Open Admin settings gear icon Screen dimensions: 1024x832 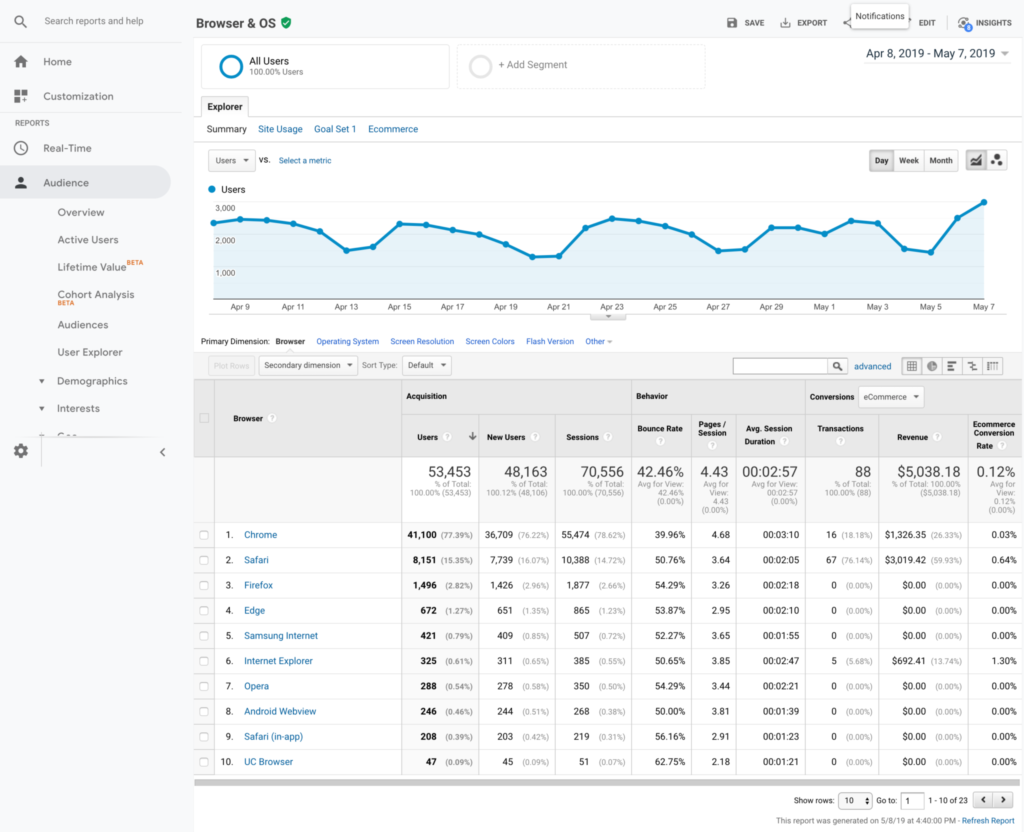coord(21,451)
